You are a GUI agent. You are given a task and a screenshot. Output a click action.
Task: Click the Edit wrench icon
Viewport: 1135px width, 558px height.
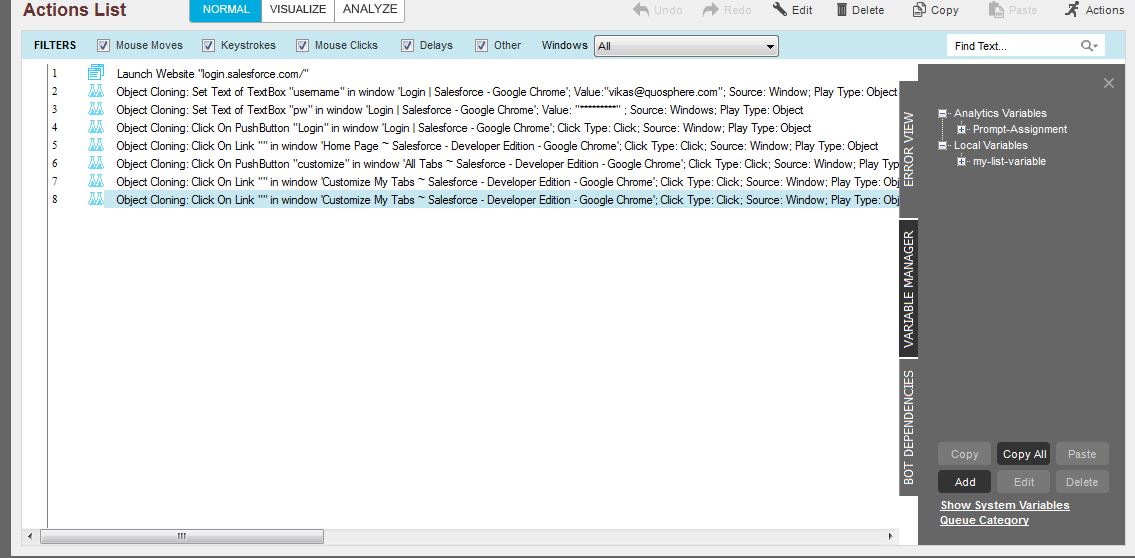780,10
